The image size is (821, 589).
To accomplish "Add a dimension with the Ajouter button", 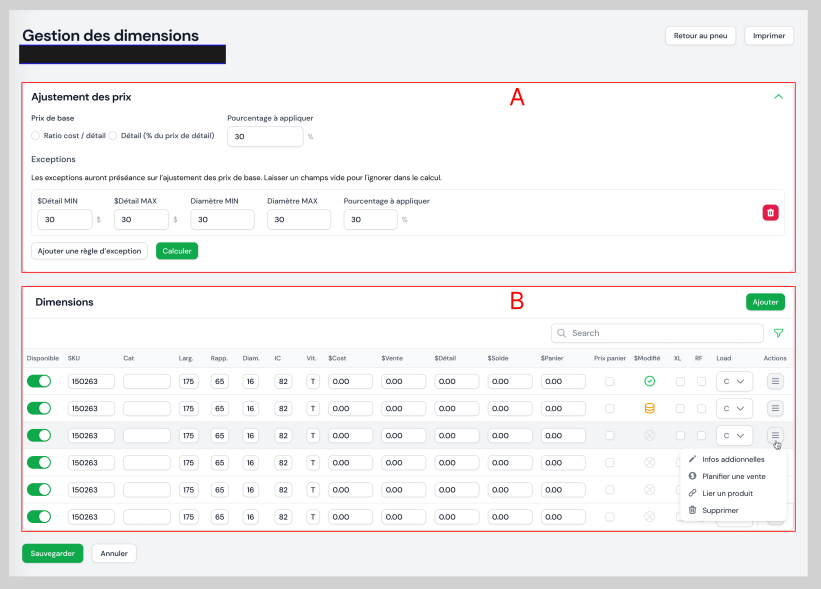I will (x=765, y=302).
